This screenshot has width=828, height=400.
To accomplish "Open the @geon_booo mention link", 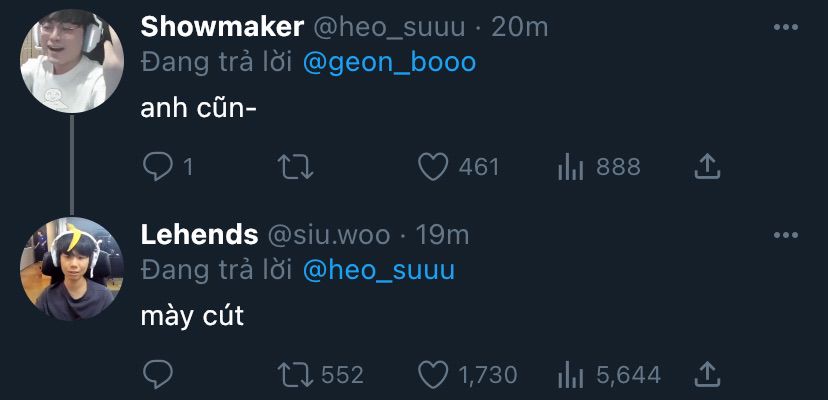I will pyautogui.click(x=389, y=62).
